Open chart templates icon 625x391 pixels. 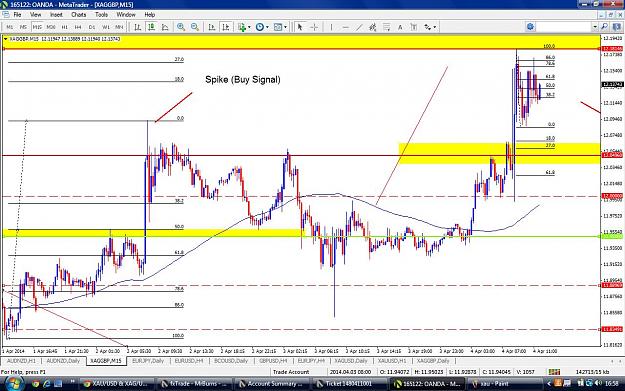coord(278,27)
